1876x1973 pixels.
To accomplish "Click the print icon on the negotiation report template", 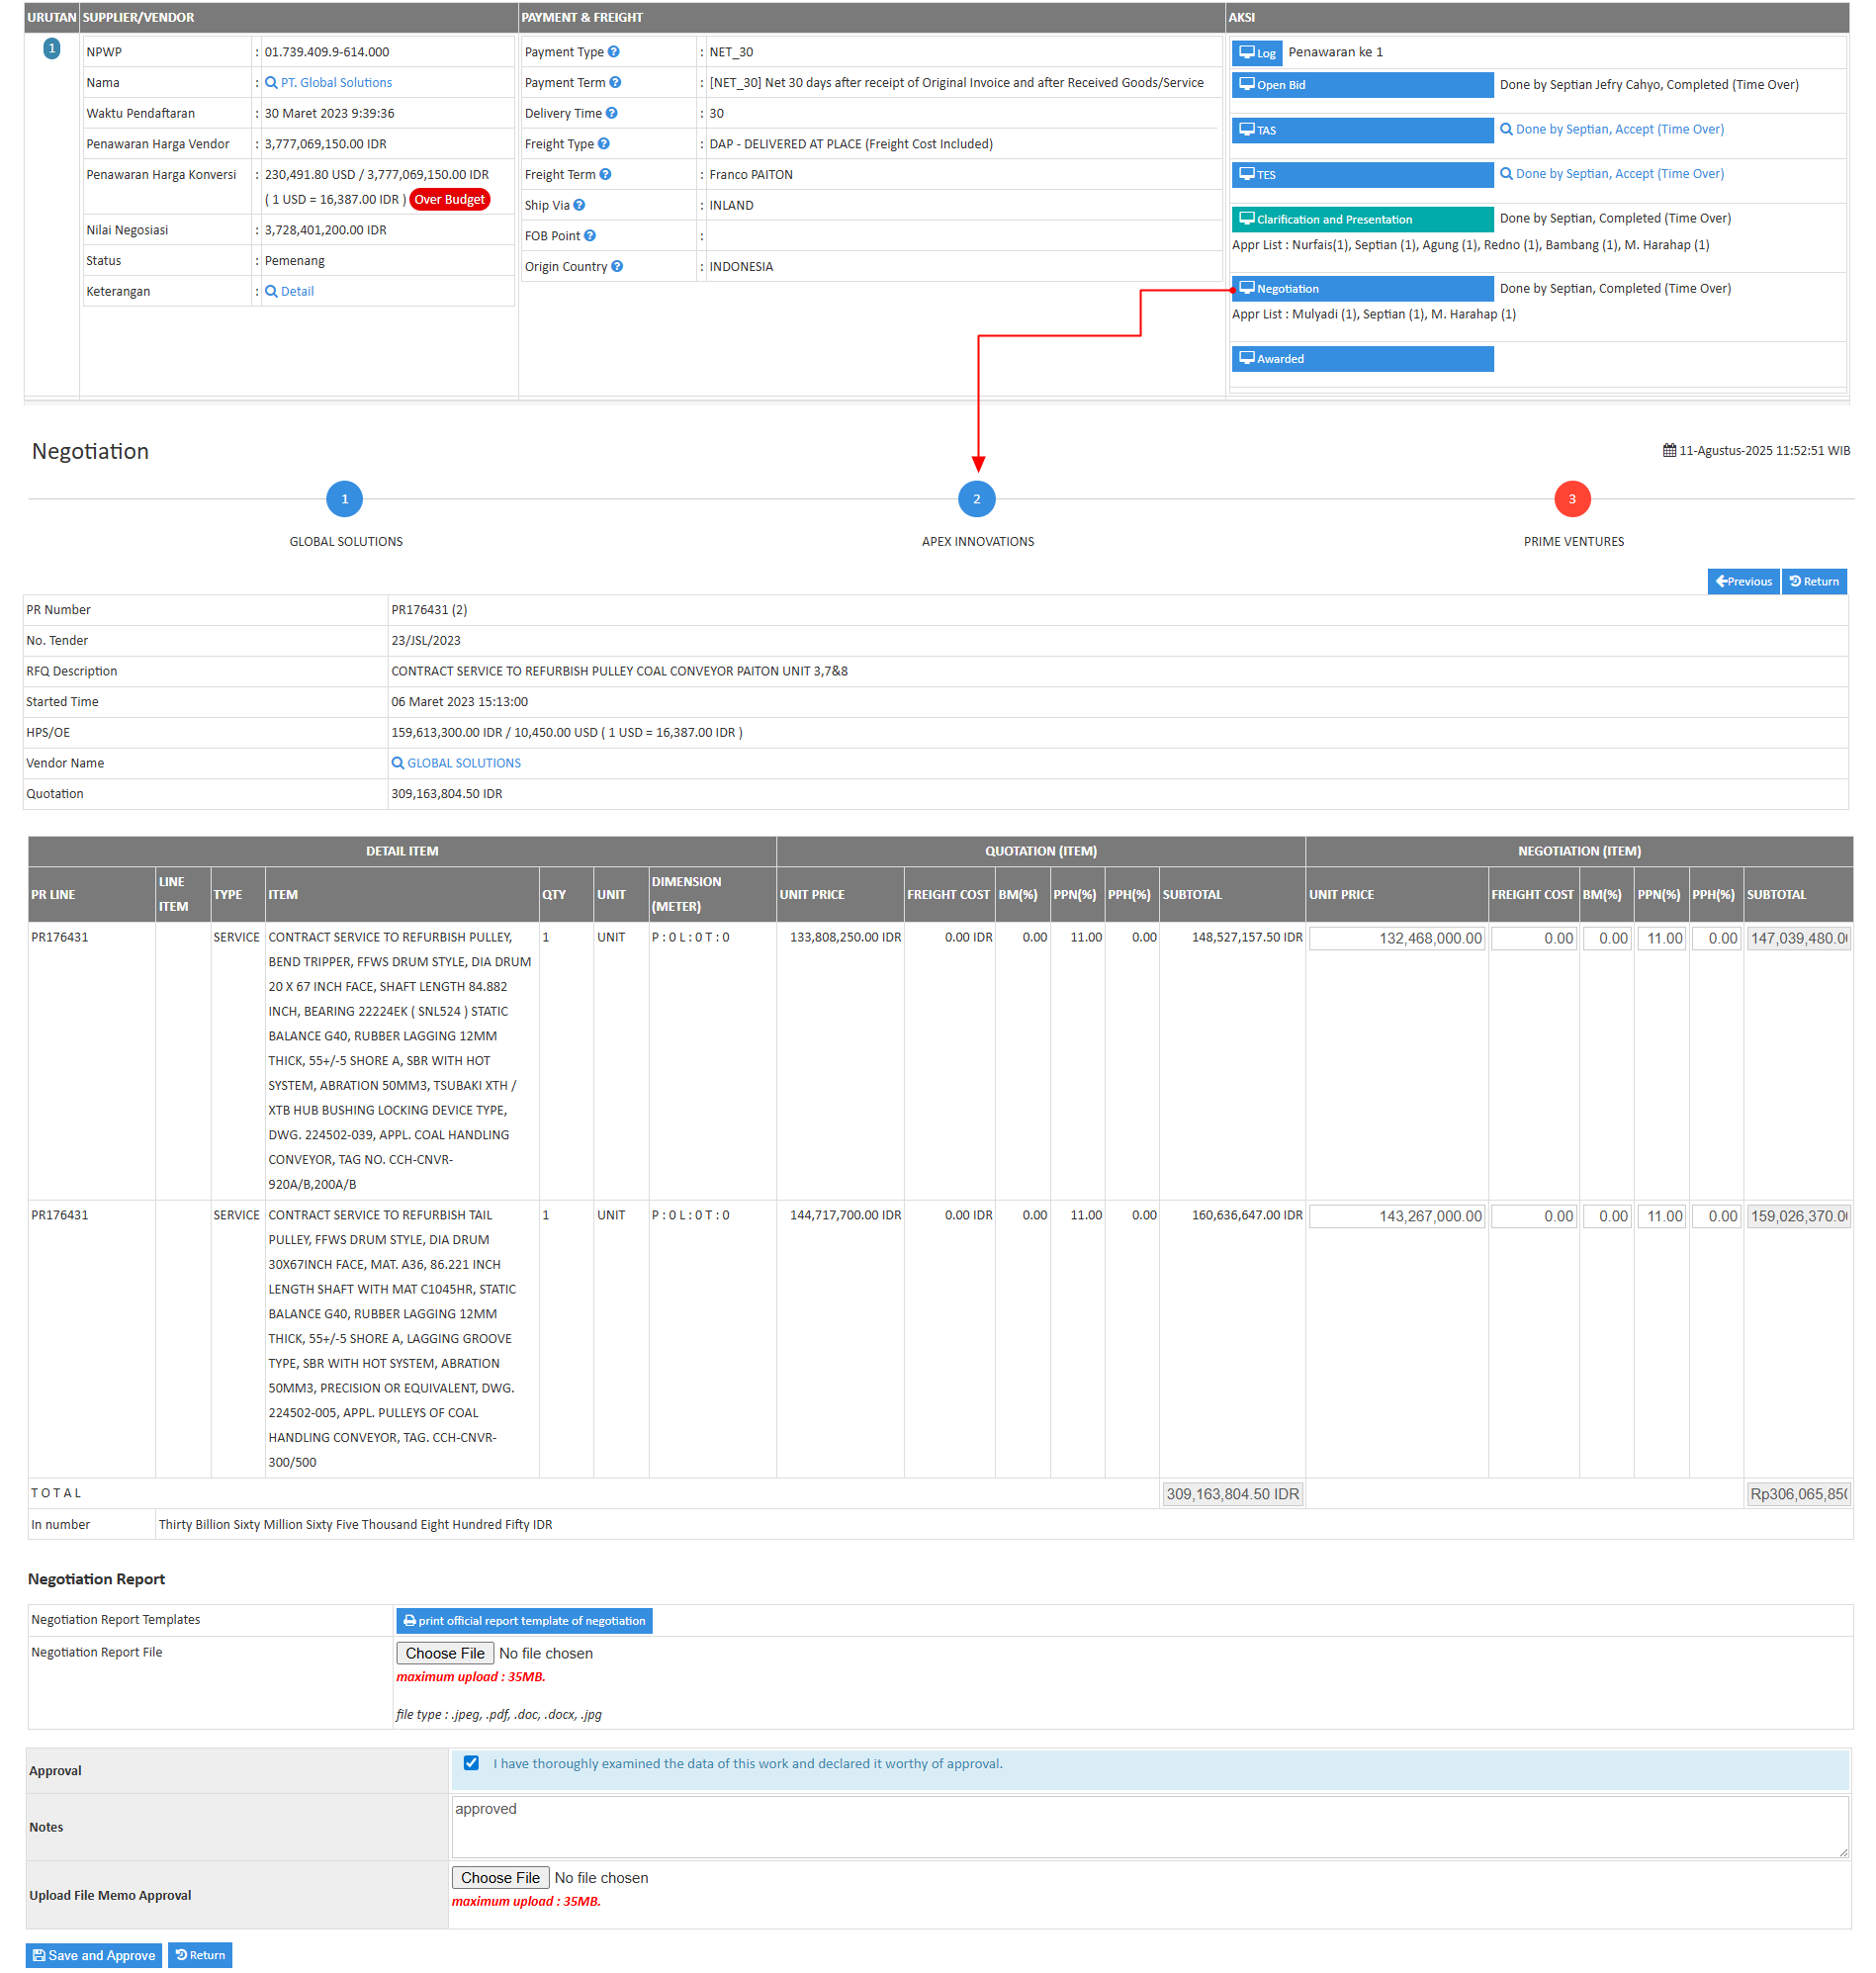I will [410, 1620].
